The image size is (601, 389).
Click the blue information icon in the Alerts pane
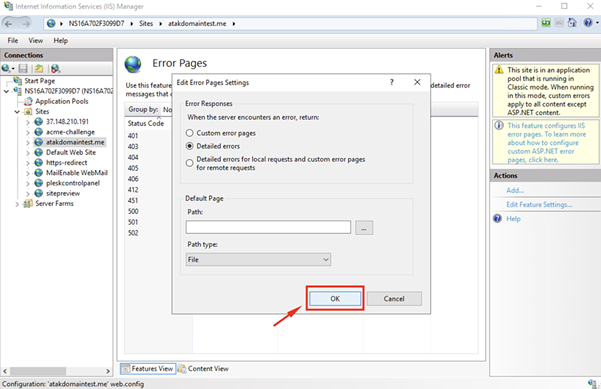(x=499, y=126)
